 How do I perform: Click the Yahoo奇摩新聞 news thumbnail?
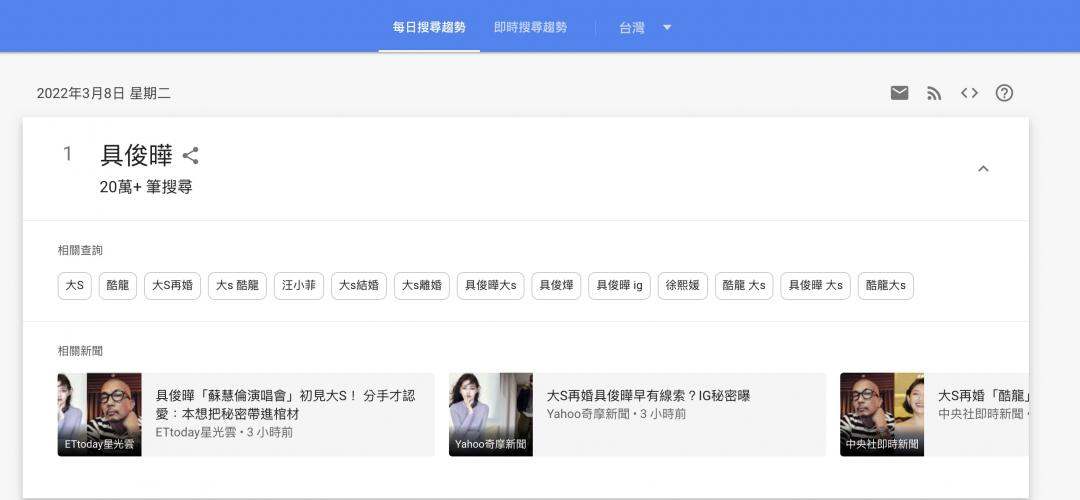pyautogui.click(x=490, y=414)
